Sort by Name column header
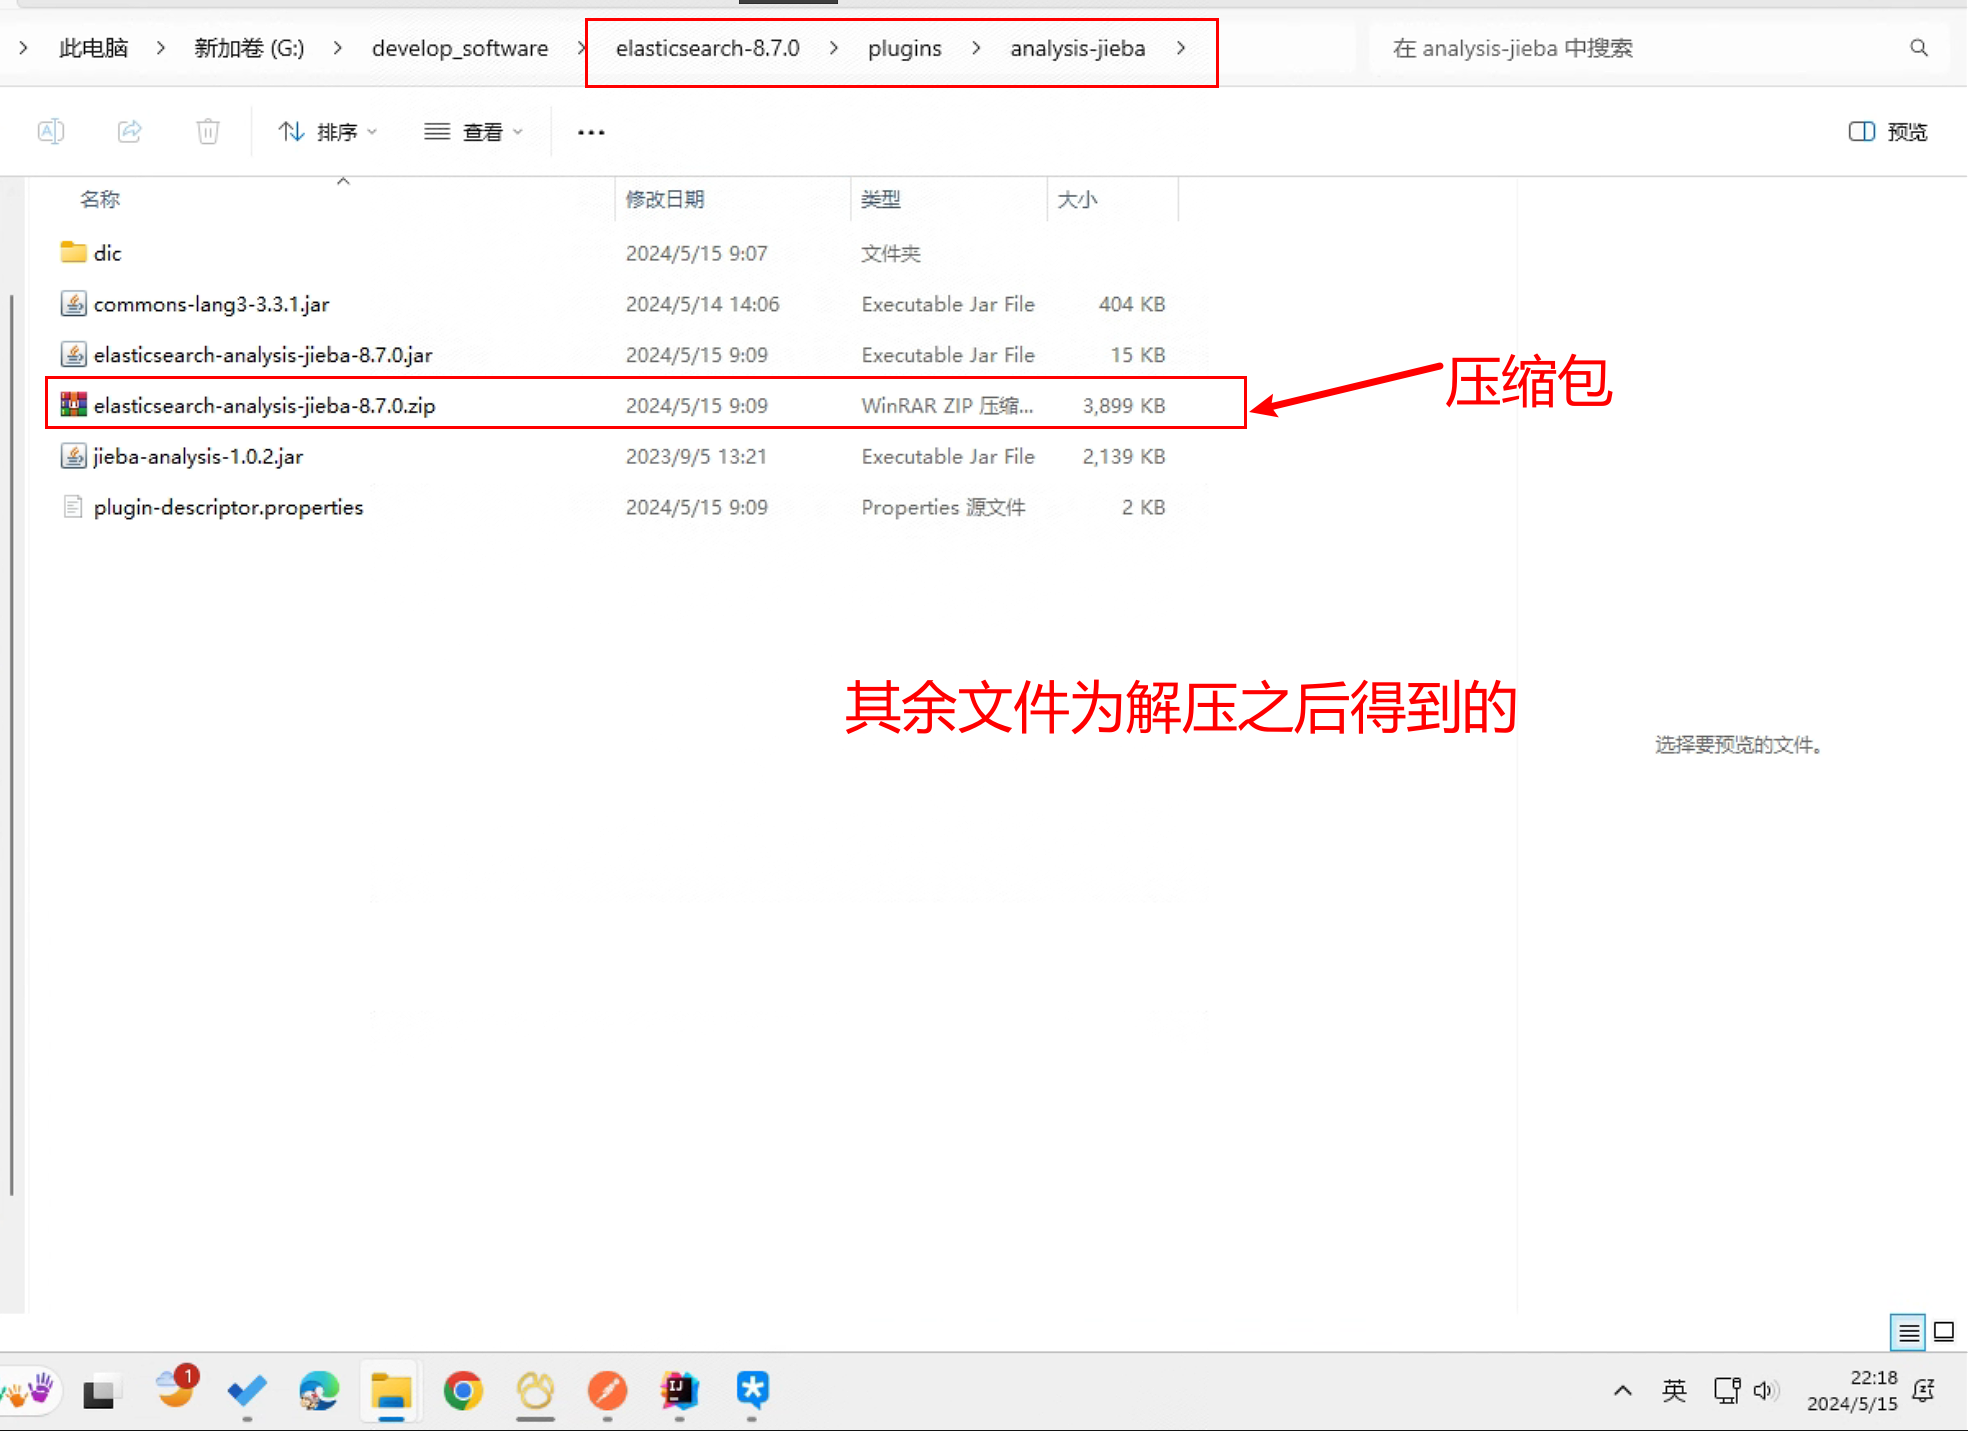 click(x=100, y=199)
